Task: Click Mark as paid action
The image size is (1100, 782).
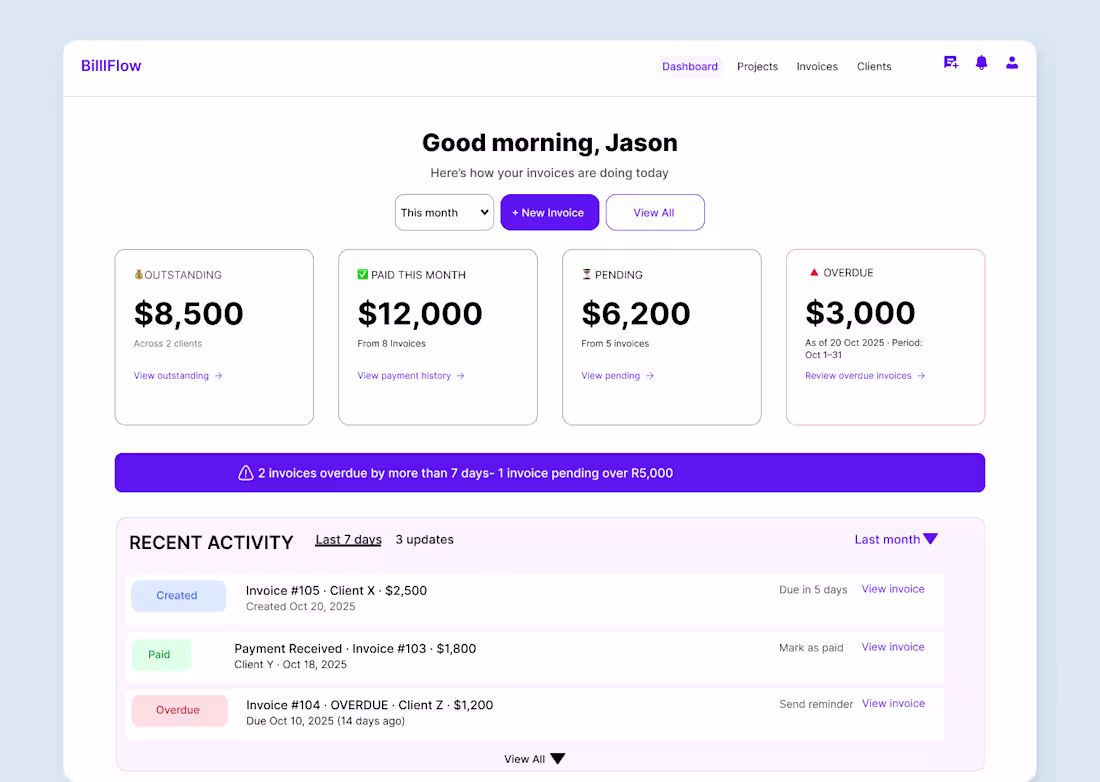Action: (x=811, y=647)
